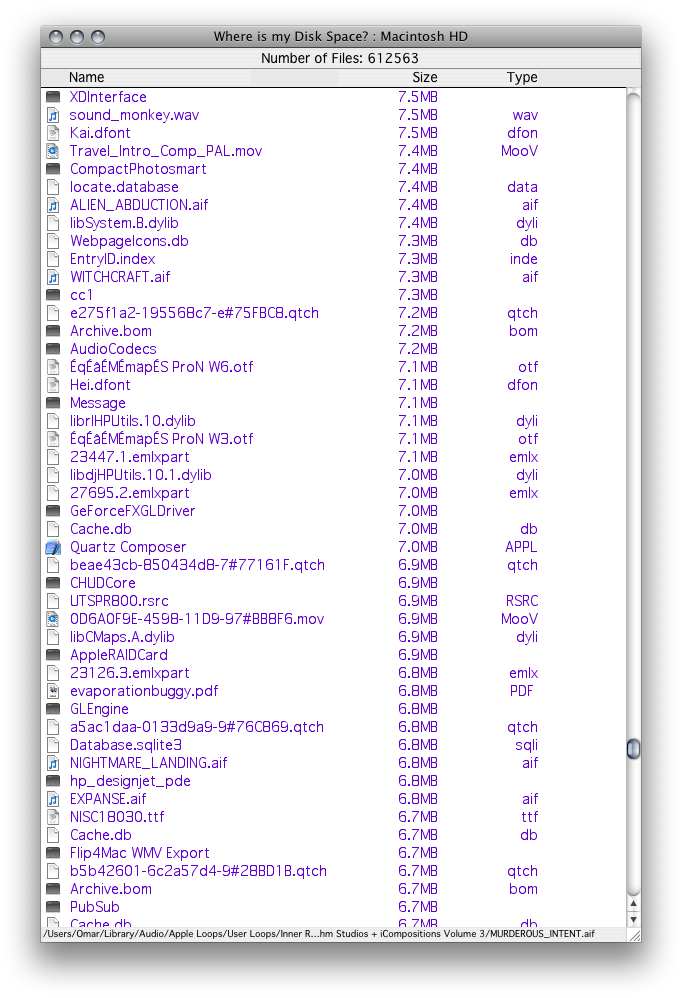Click the folder icon beside AudioCodecs
Screen dimensions: 682x998
(x=53, y=349)
